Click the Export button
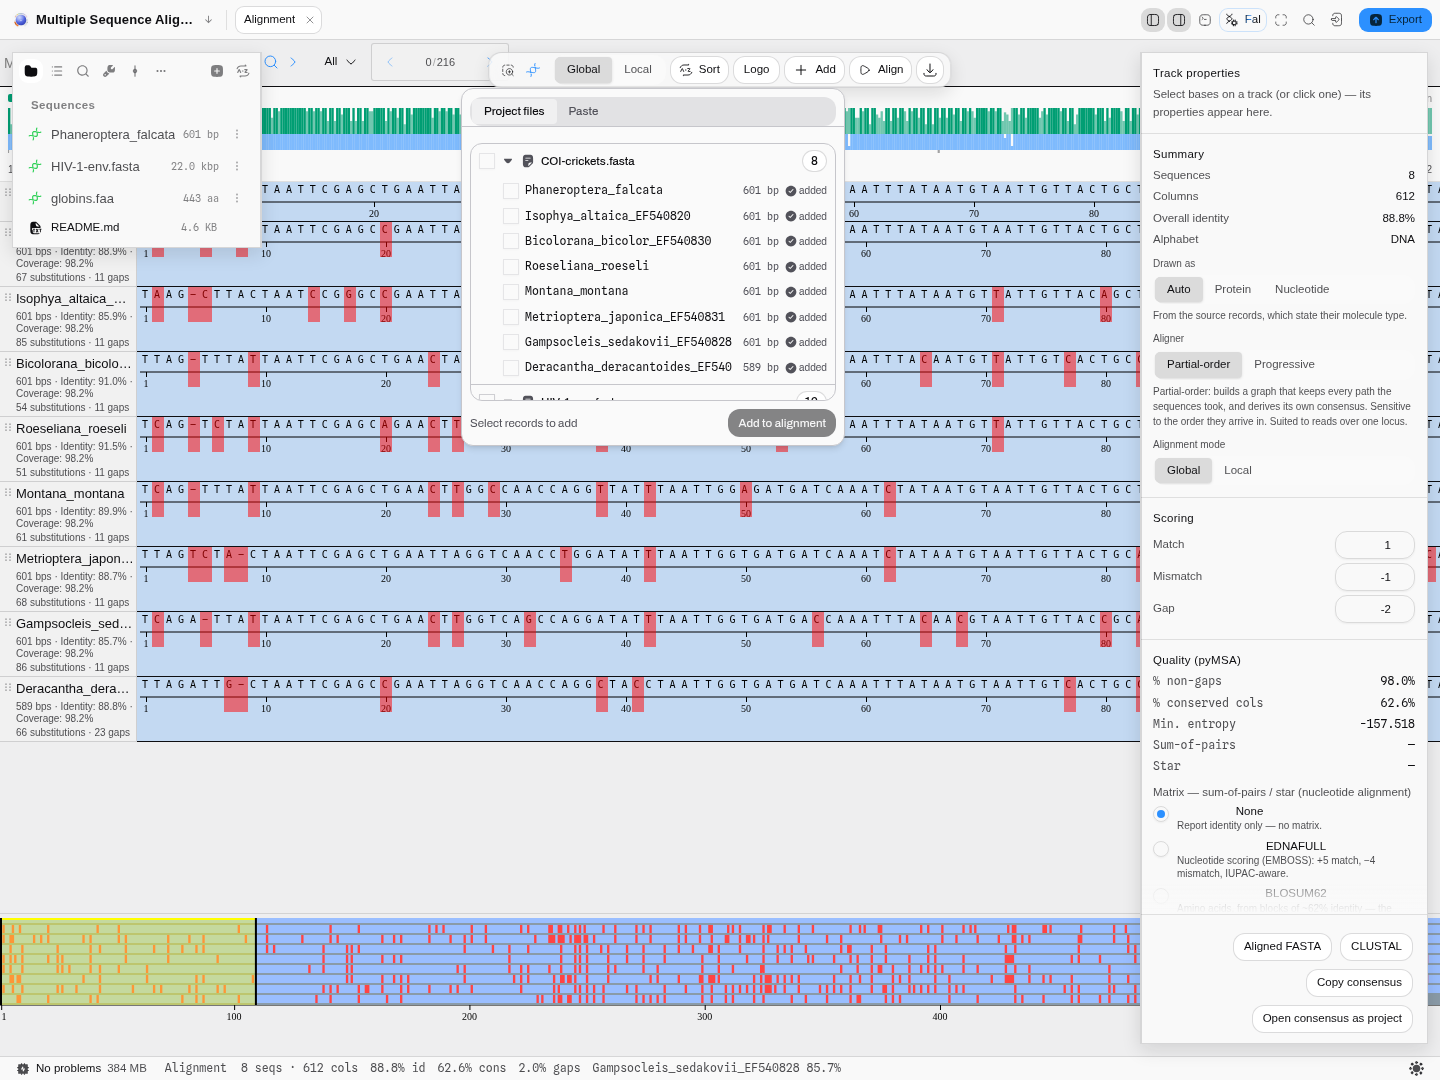 [1395, 20]
